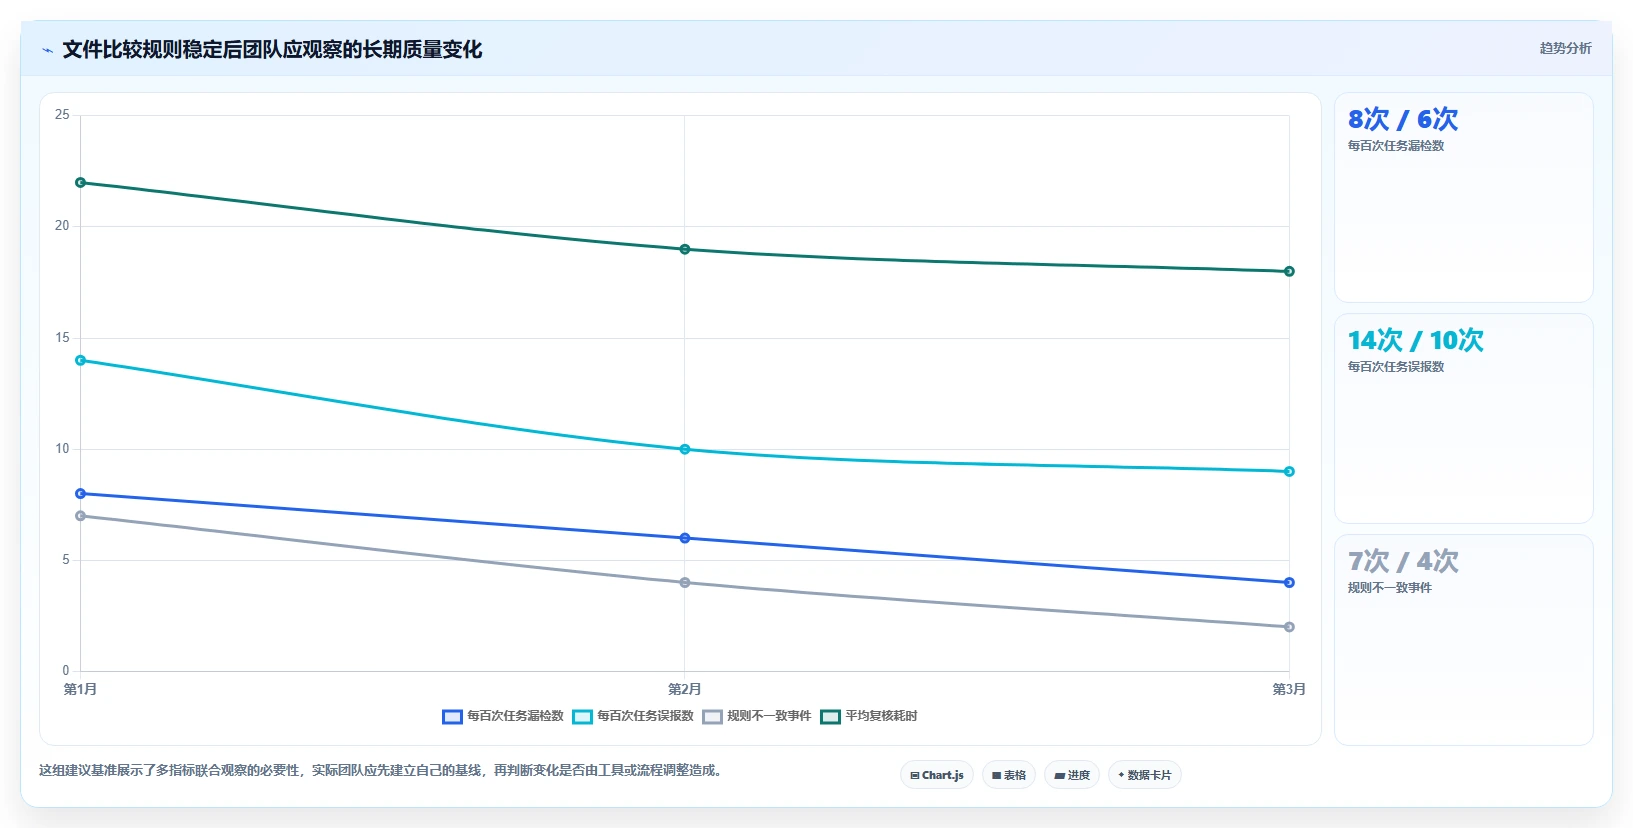Click the y-axis label 25
1633x828 pixels.
62,115
